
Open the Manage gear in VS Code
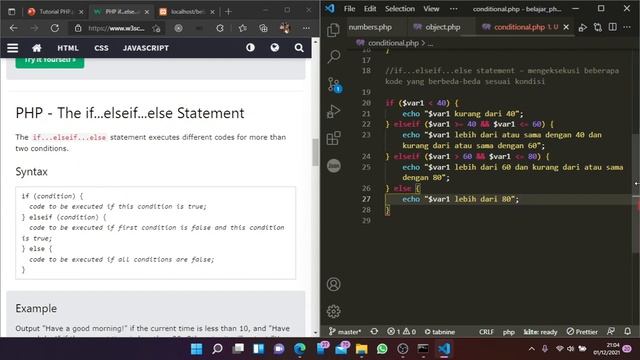[333, 311]
